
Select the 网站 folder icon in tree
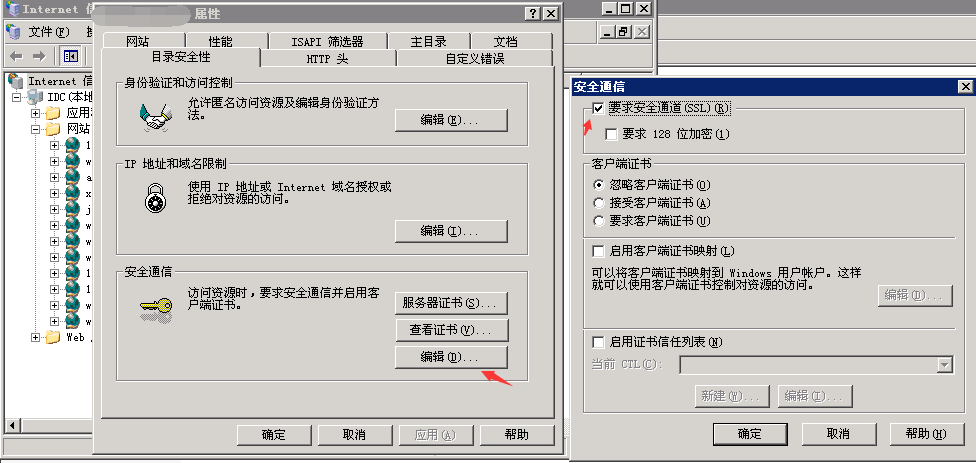tap(53, 129)
